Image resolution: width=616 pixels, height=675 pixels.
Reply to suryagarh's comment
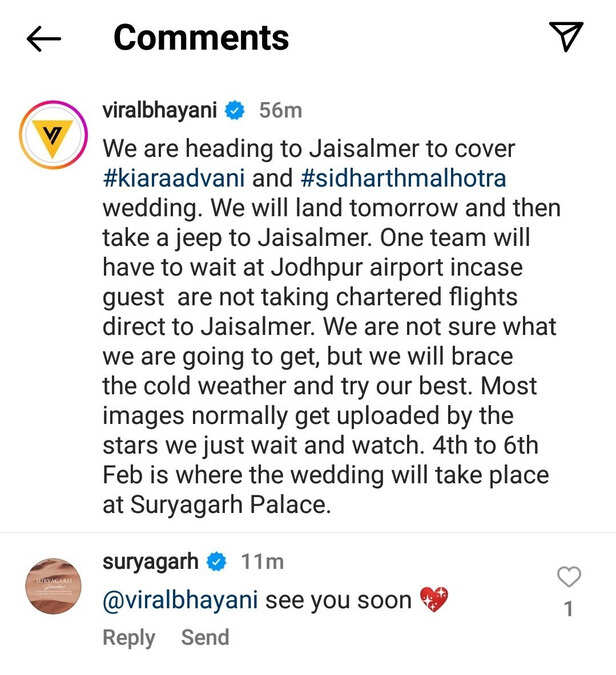[x=129, y=638]
